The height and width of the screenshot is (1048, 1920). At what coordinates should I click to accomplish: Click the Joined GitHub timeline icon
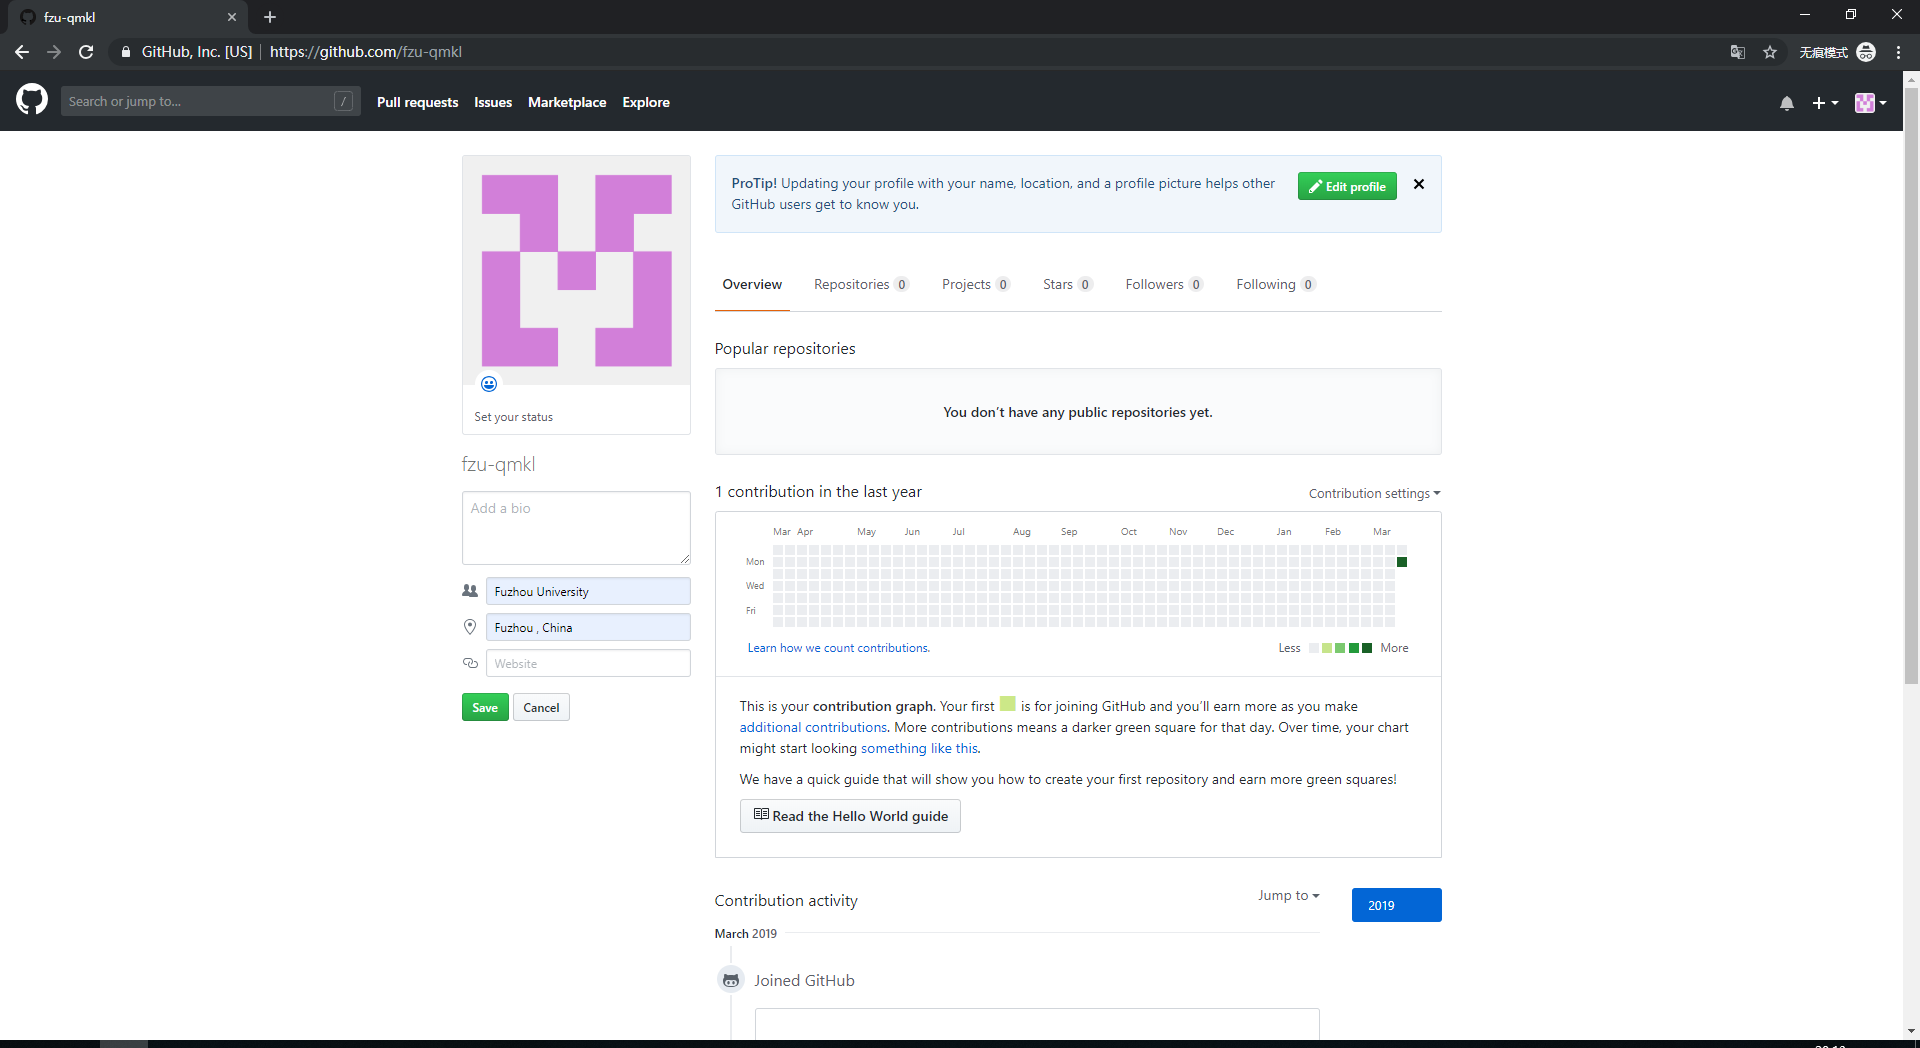pos(731,980)
